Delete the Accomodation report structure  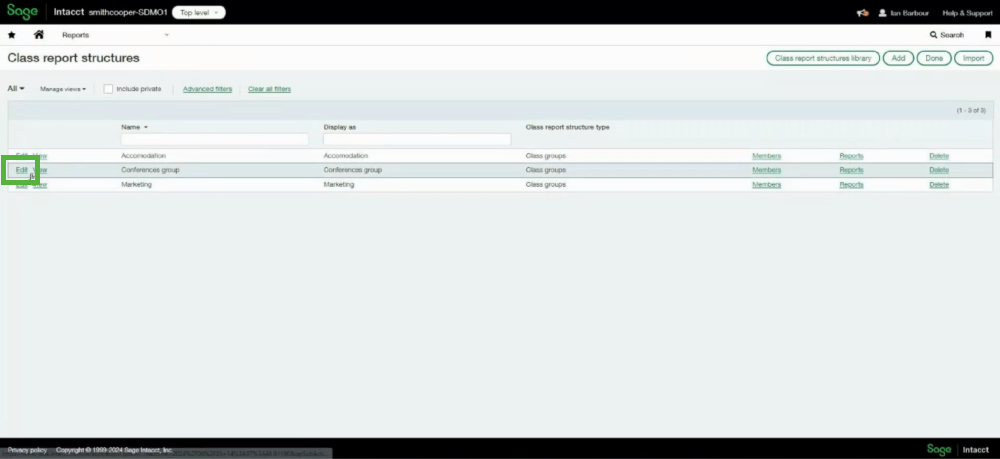pos(938,156)
